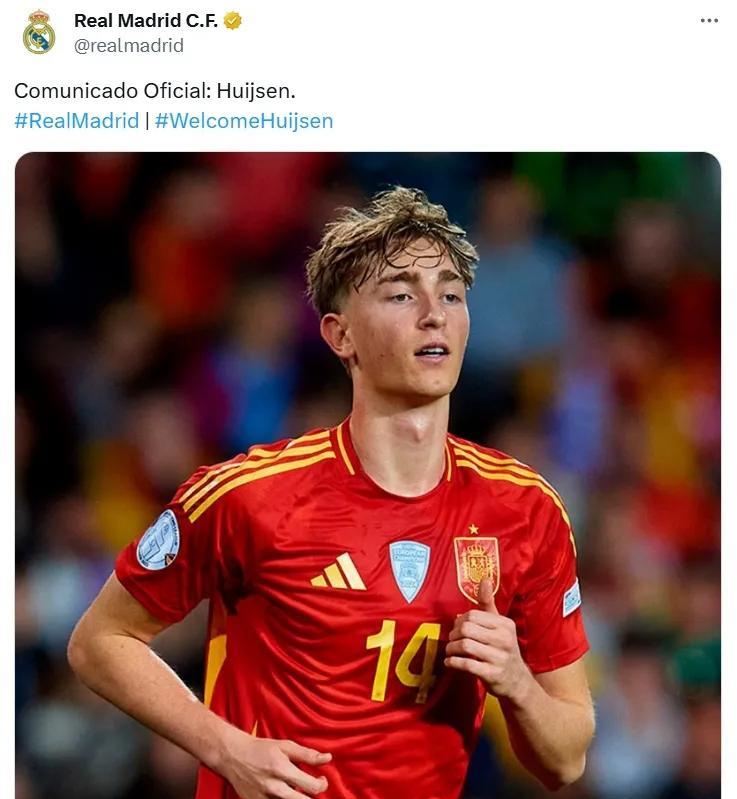Click the light blue shield badge on the chest
The height and width of the screenshot is (799, 737).
[x=409, y=571]
